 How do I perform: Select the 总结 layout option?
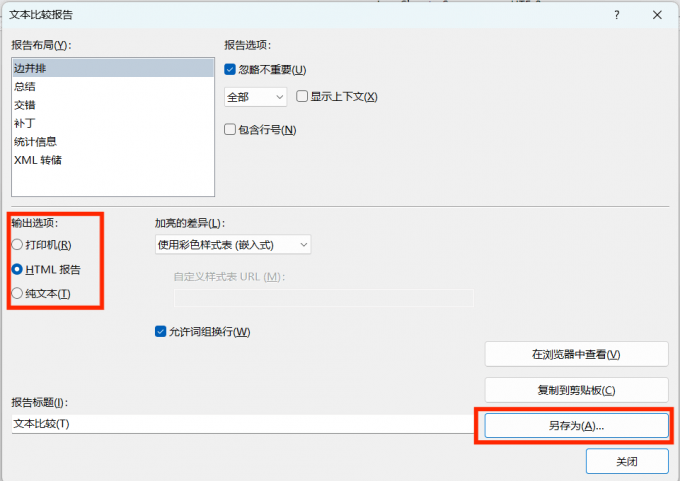113,86
